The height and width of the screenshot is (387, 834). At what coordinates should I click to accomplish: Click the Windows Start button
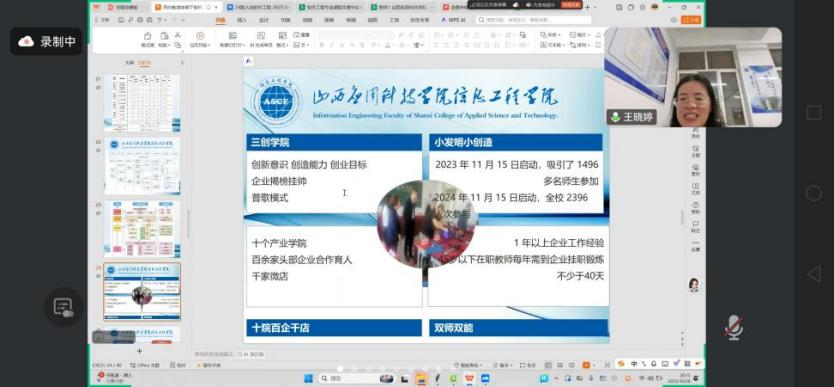point(308,378)
